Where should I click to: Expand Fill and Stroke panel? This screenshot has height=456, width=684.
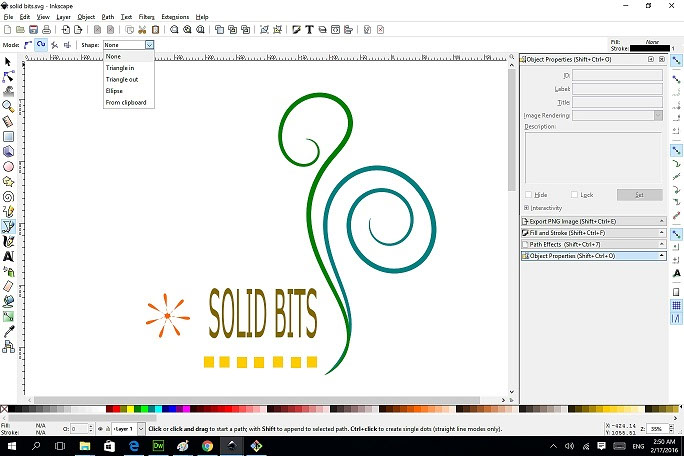(593, 233)
